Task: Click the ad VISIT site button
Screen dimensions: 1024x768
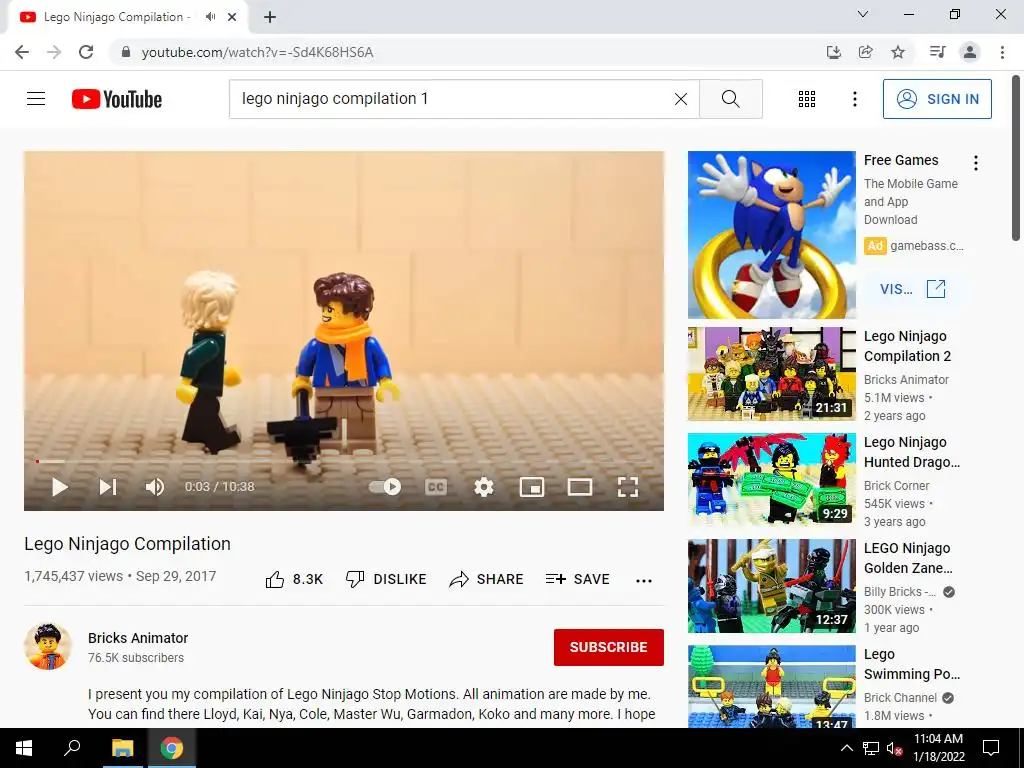Action: click(x=912, y=289)
